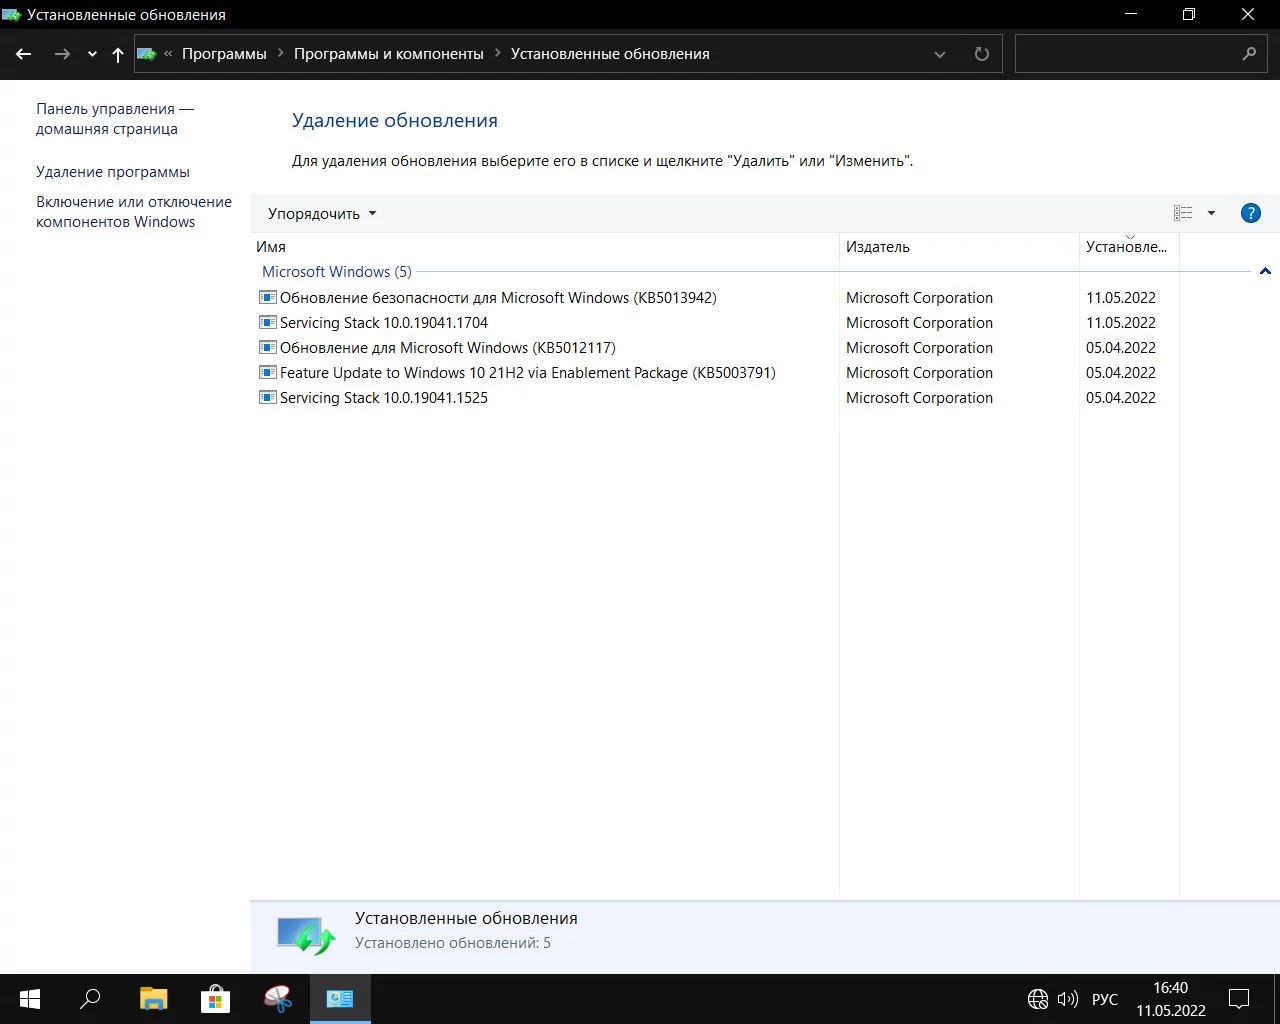1280x1024 pixels.
Task: Click the icon of update KB5012117
Action: (267, 347)
